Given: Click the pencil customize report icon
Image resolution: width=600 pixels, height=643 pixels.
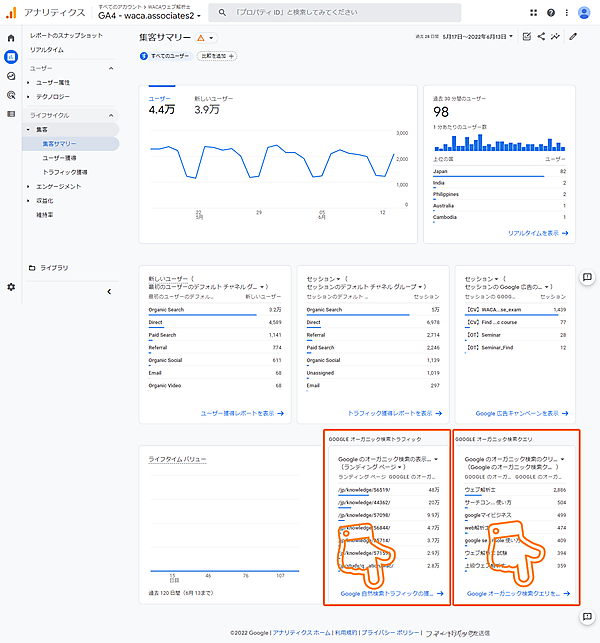Looking at the screenshot, I should (573, 37).
